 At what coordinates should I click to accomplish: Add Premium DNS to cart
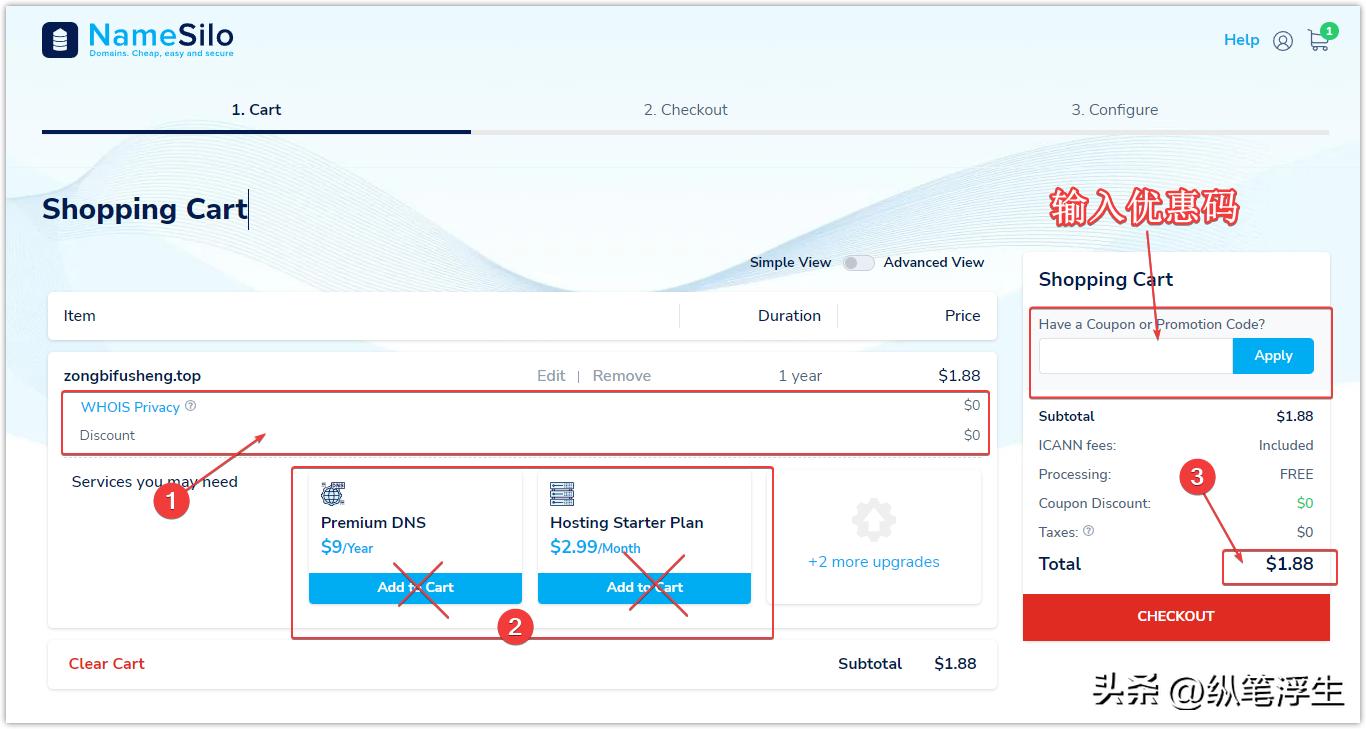[x=415, y=588]
